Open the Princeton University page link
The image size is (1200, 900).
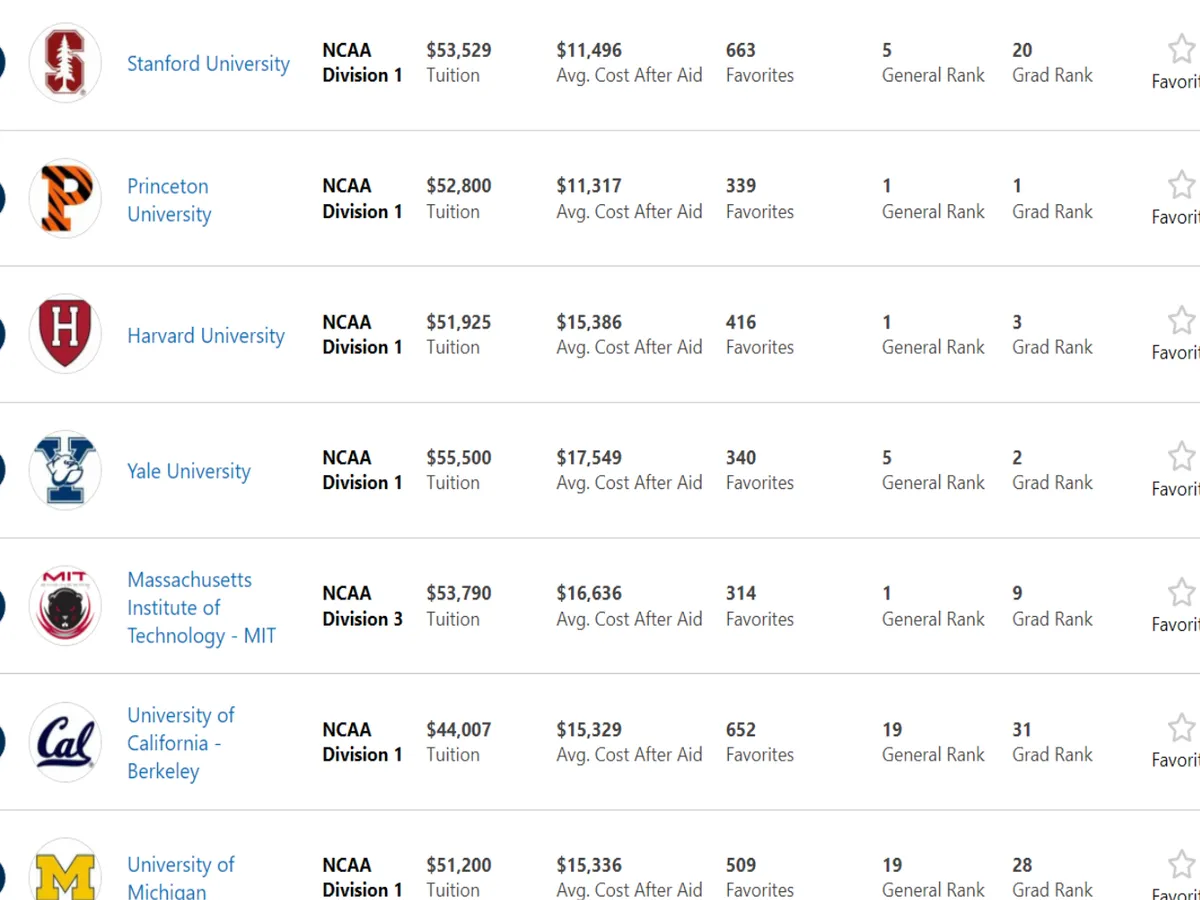169,200
